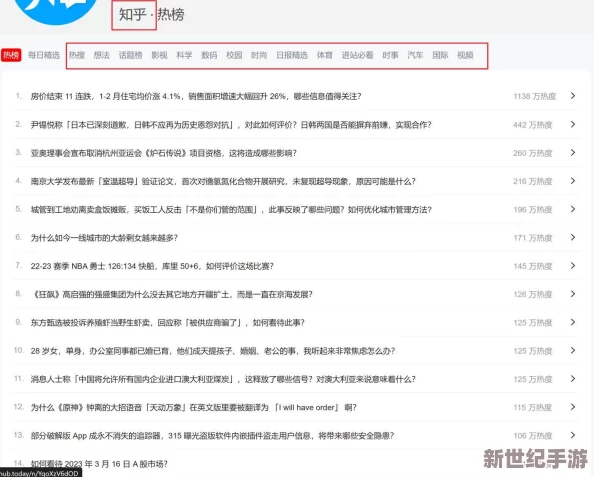Expand arrow on 《狂飙》高启强 row
This screenshot has width=594, height=477.
click(573, 294)
